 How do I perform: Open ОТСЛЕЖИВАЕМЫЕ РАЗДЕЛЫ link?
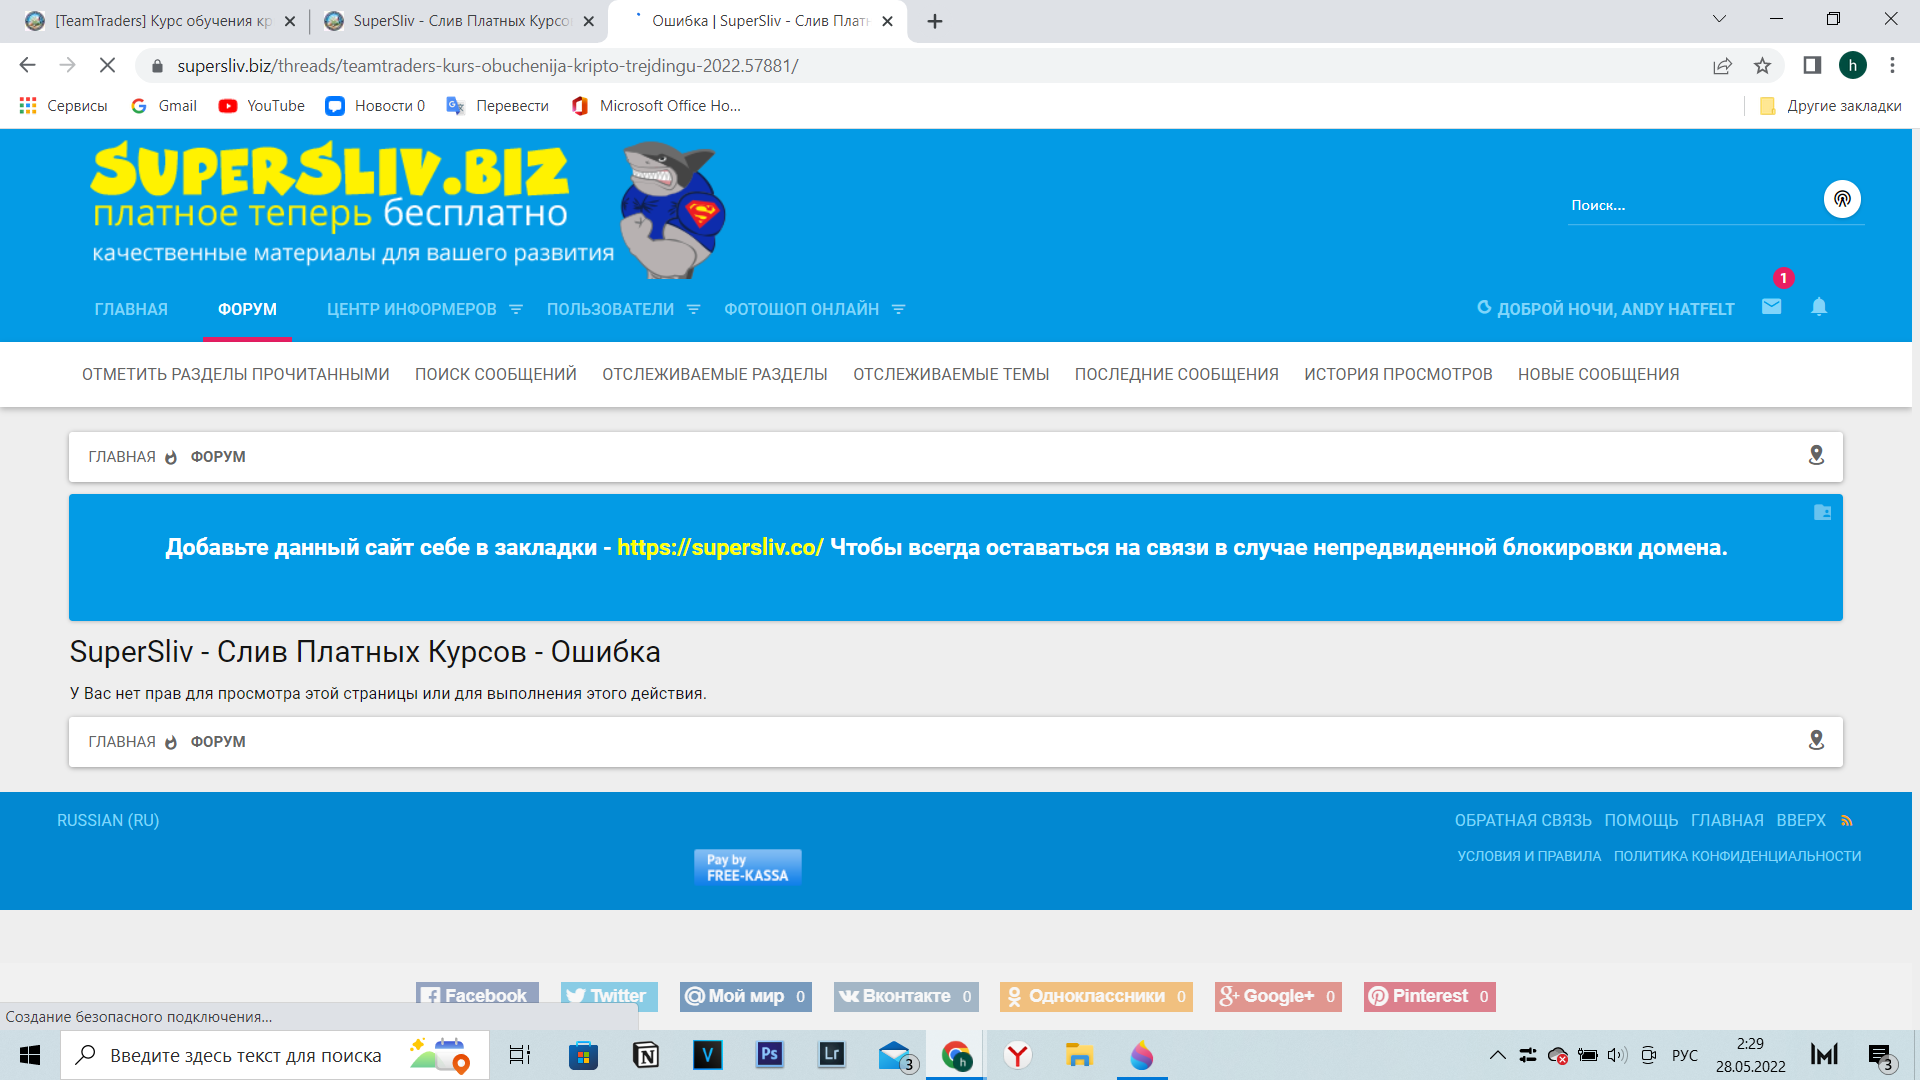(x=715, y=375)
